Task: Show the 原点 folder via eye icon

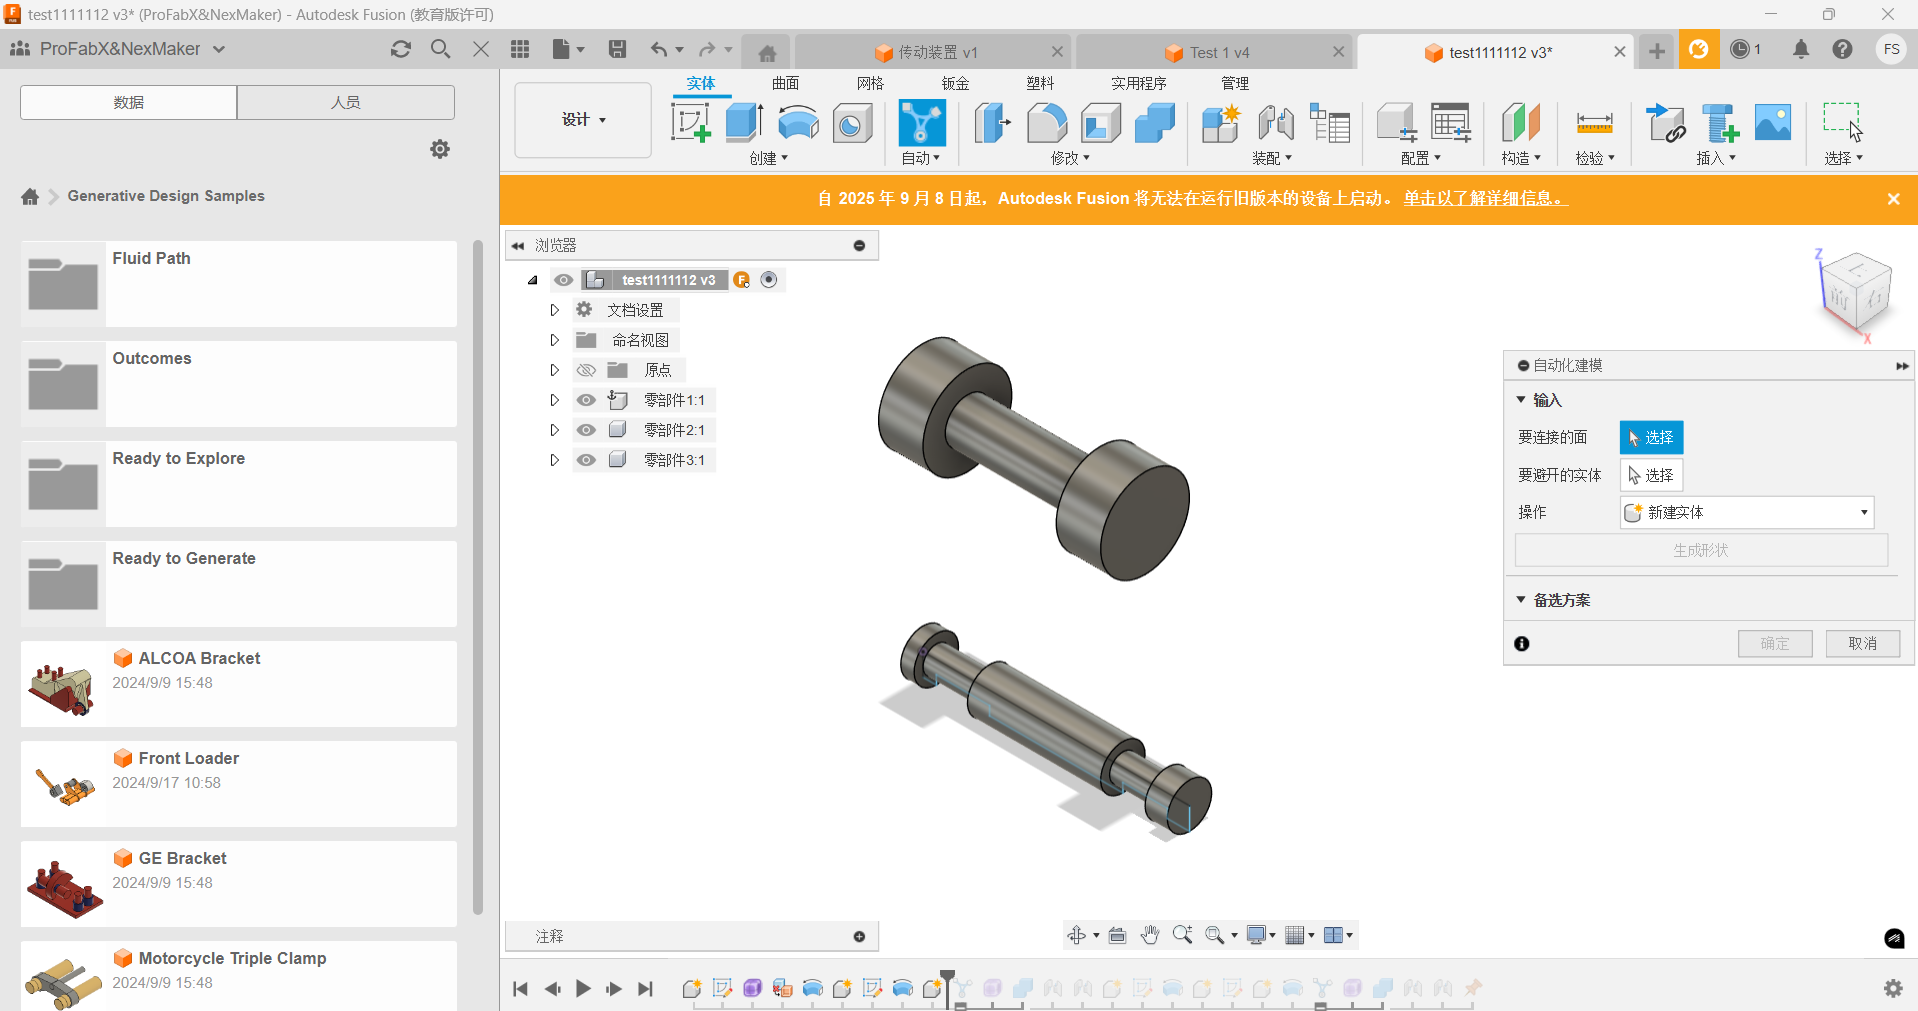Action: [586, 370]
